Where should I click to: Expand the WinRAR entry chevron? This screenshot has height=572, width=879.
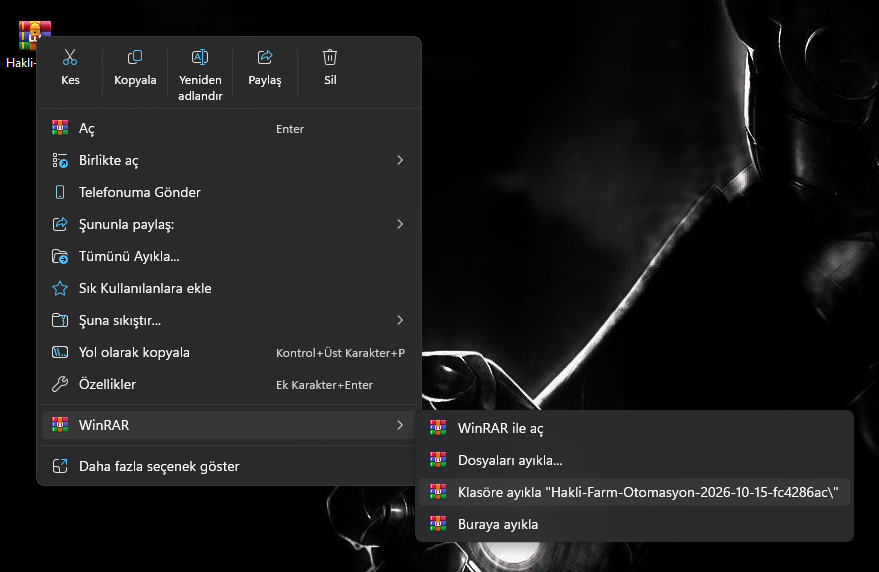[x=400, y=425]
